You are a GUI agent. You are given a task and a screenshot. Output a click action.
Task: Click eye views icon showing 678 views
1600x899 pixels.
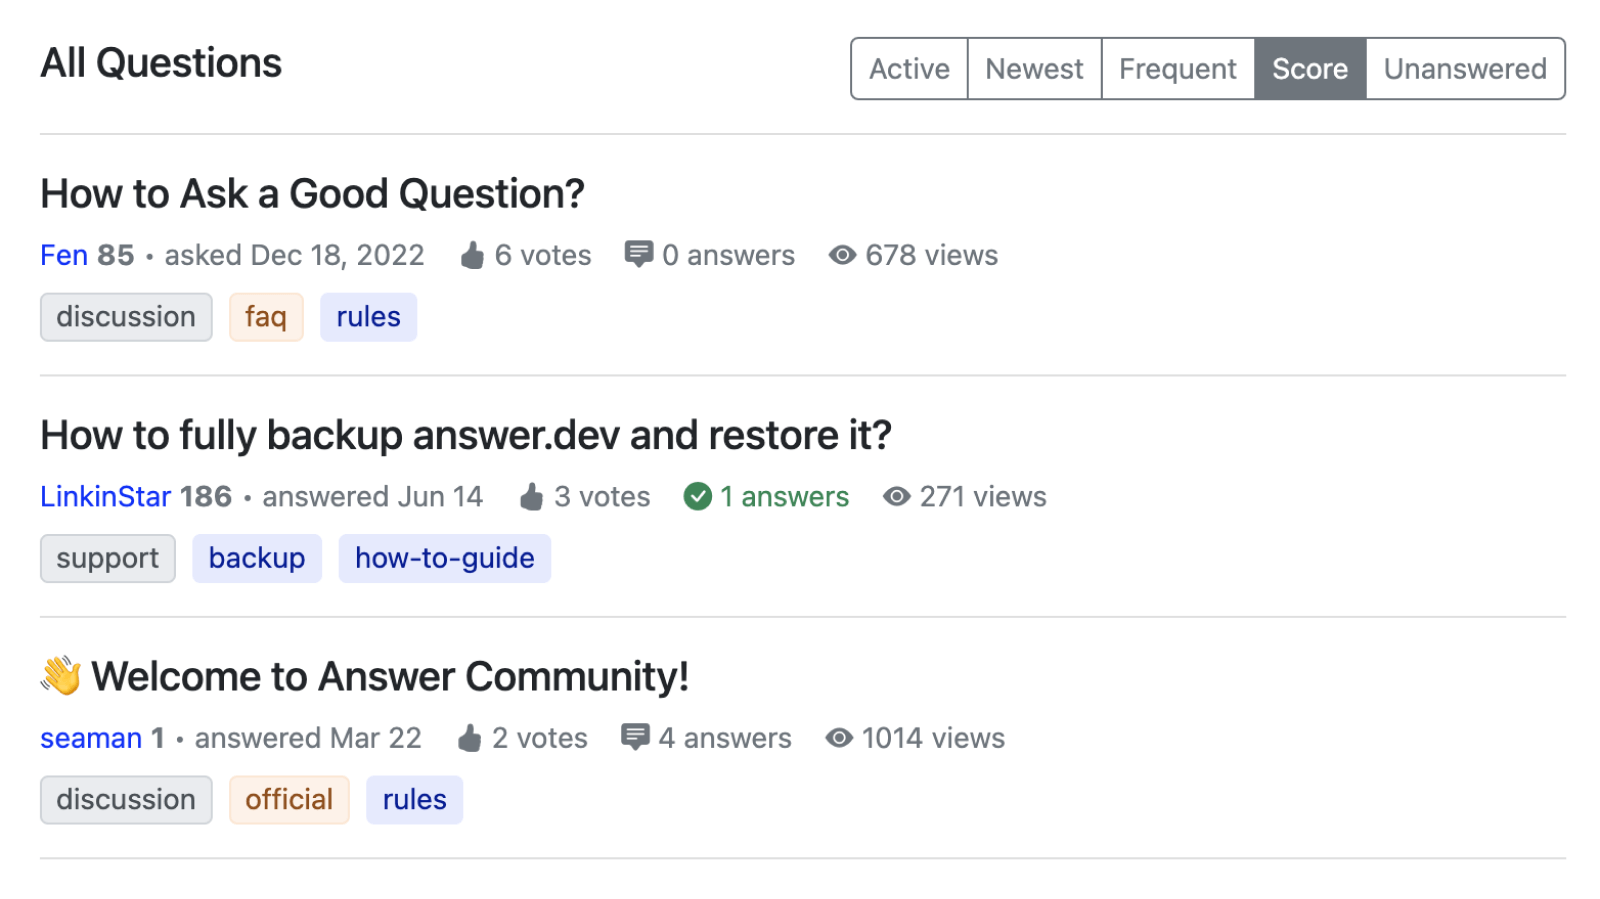pos(842,256)
